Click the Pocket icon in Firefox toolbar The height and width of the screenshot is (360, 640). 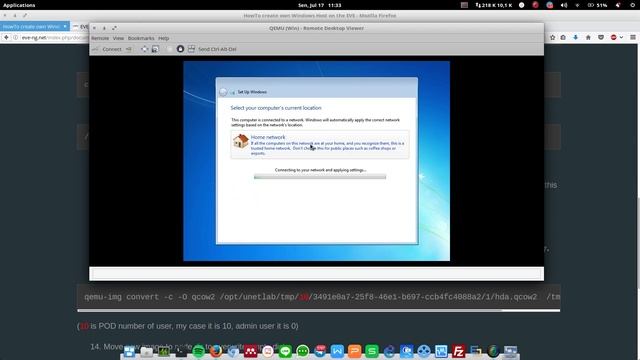tap(601, 38)
